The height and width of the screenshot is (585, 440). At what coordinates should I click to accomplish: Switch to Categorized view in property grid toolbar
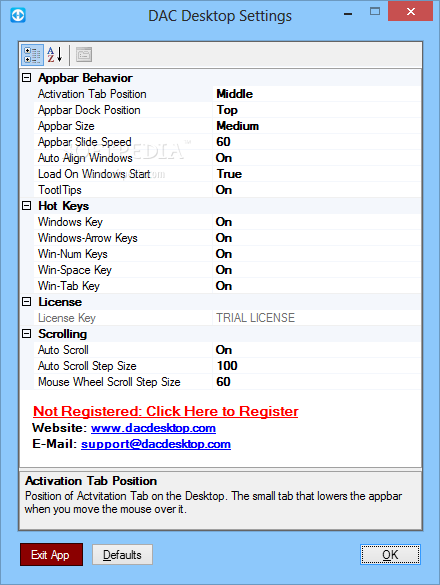pos(32,55)
